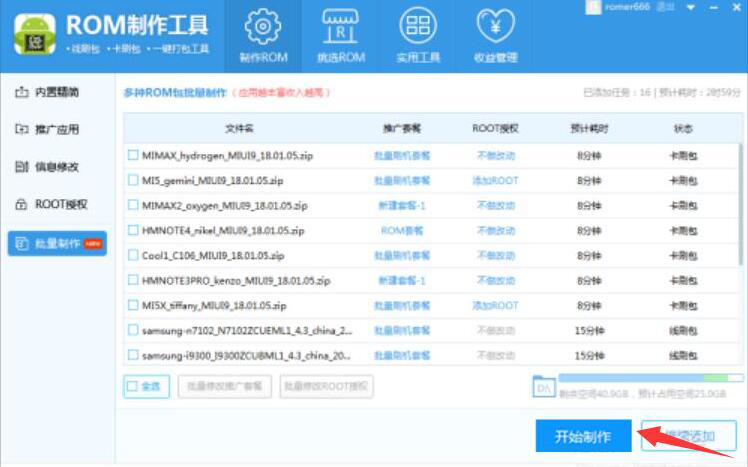Image resolution: width=748 pixels, height=467 pixels.
Task: Click the red 应用越丰富收入越高 hint text
Action: coord(281,93)
